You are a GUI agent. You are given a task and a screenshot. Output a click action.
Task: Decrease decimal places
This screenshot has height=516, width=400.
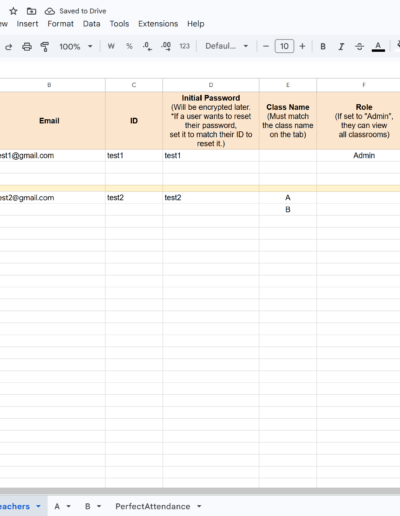pyautogui.click(x=147, y=46)
